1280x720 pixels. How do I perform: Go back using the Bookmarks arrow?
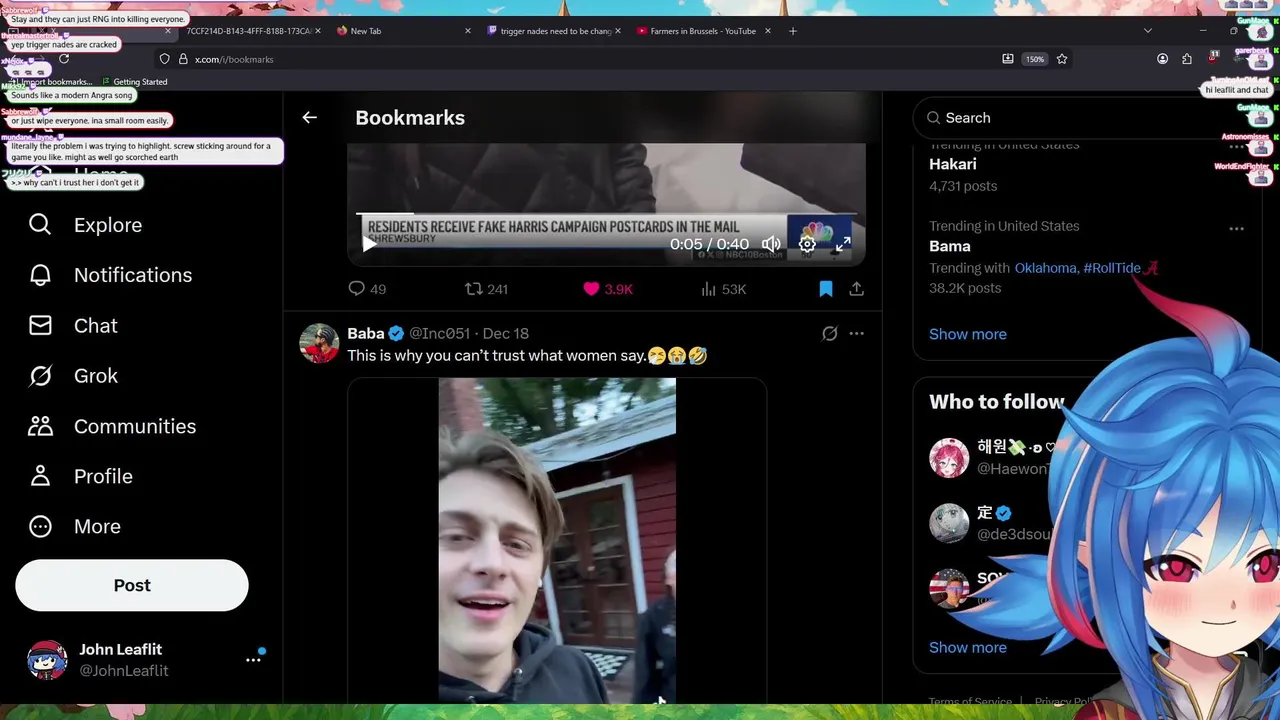tap(309, 118)
